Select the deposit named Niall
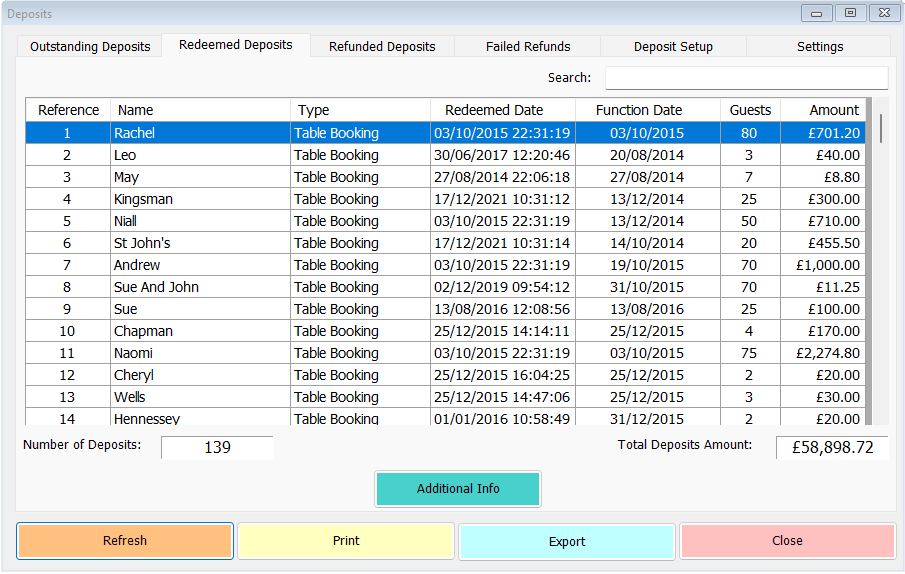 pyautogui.click(x=200, y=221)
